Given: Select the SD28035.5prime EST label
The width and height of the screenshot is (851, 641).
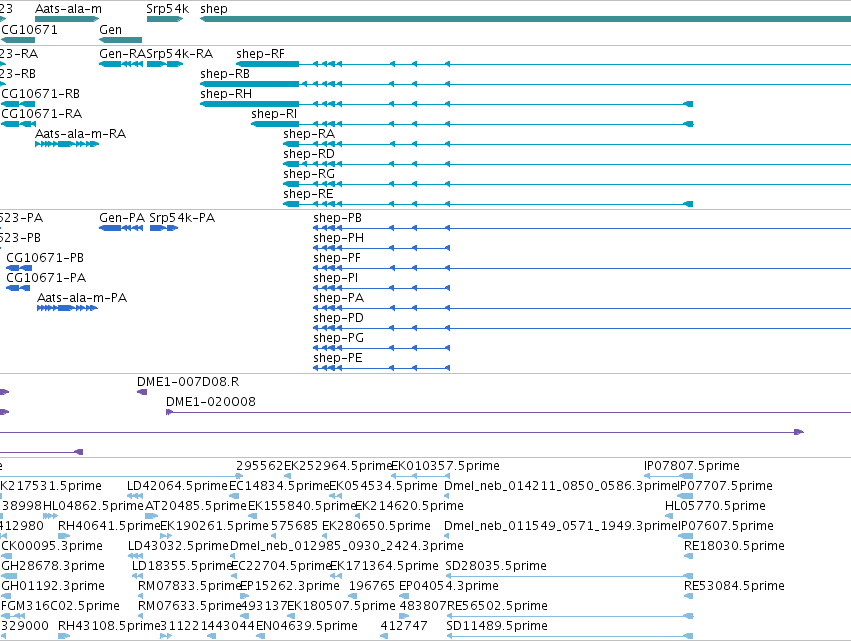Looking at the screenshot, I should (496, 566).
